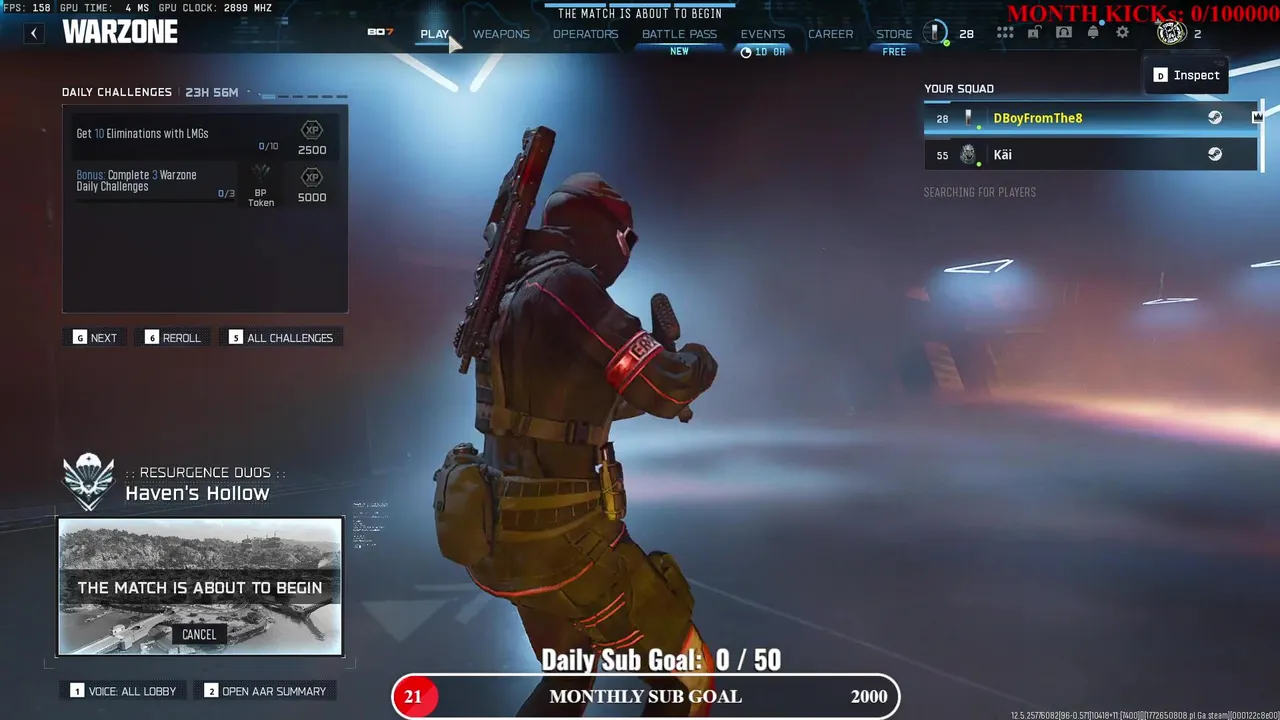
Task: Select squad member Käi
Action: tap(1091, 154)
